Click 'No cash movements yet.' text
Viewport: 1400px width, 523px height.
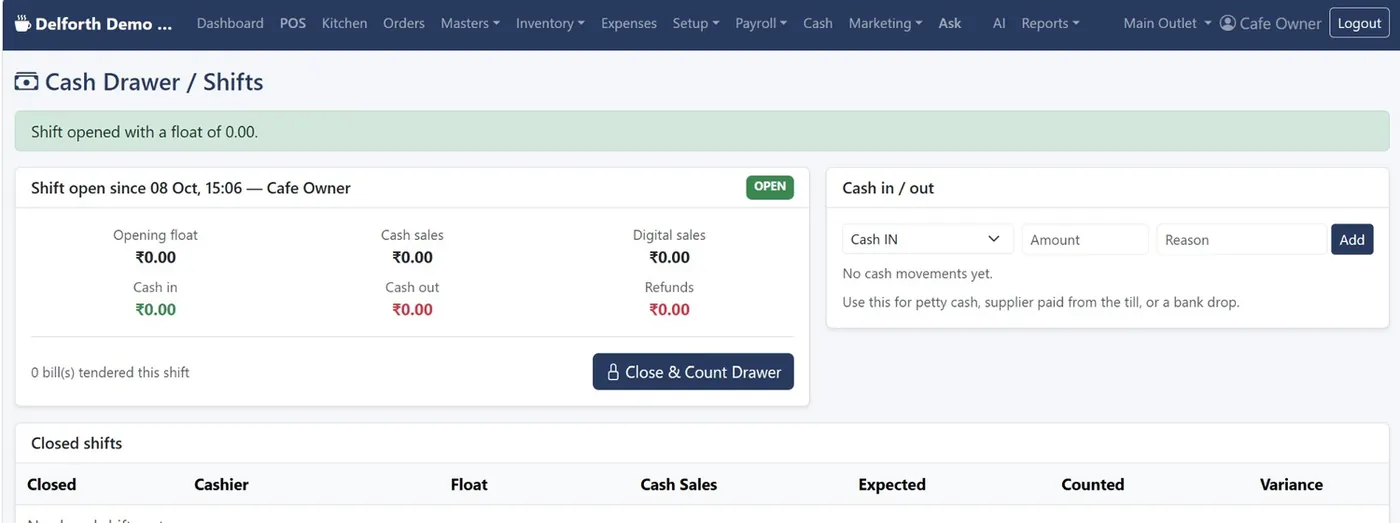[918, 273]
